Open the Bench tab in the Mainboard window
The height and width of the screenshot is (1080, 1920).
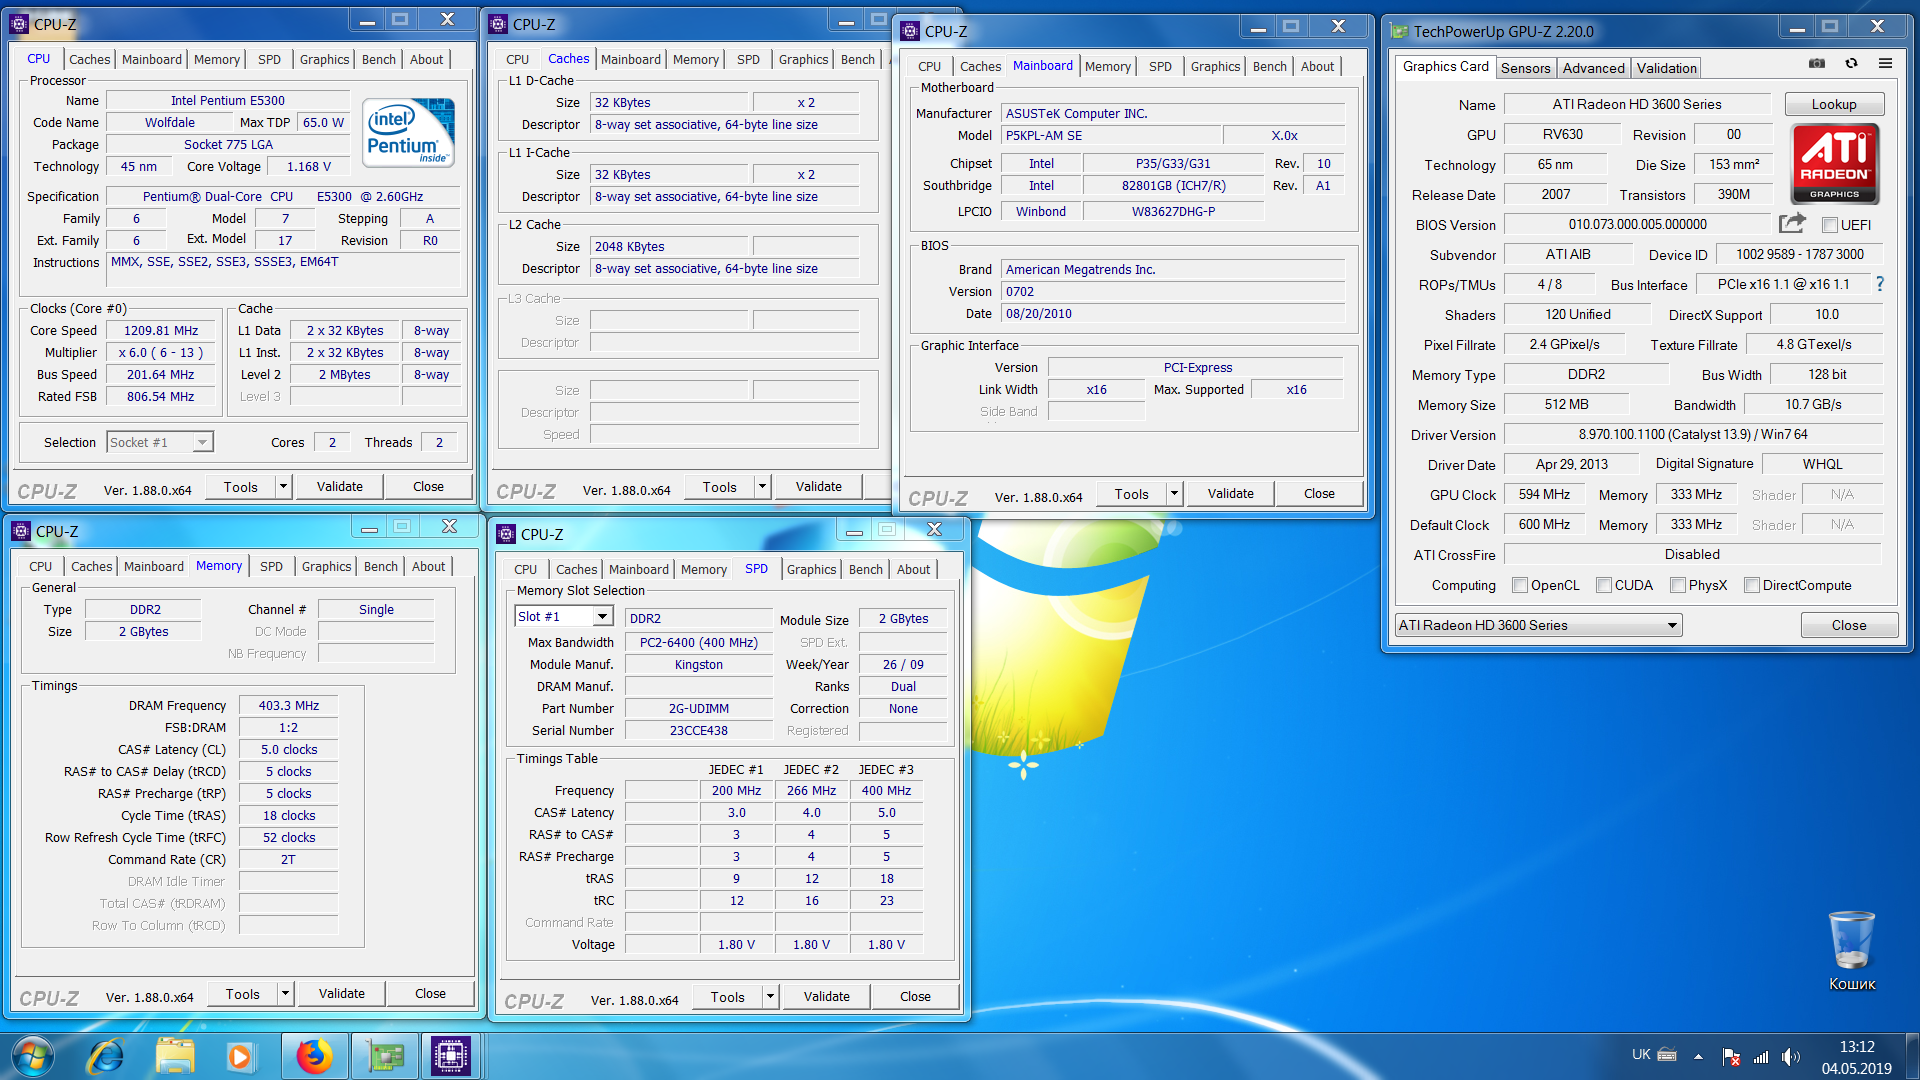pyautogui.click(x=1269, y=66)
